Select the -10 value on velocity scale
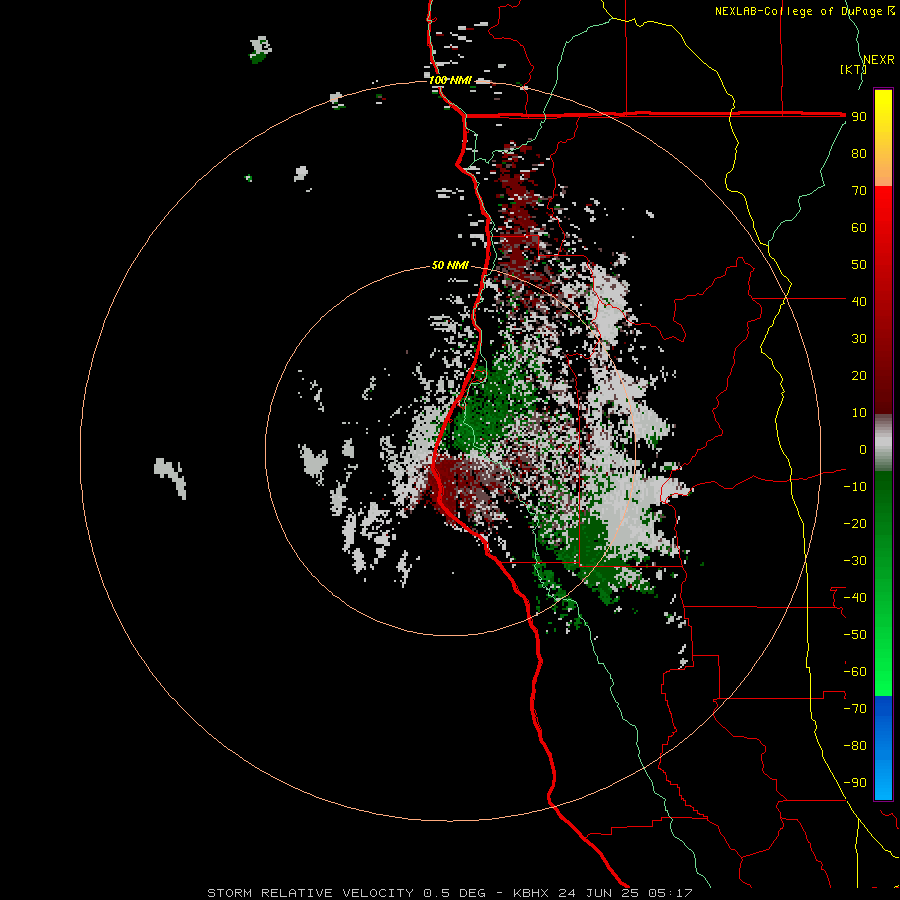Screen dimensions: 900x900 coord(855,487)
